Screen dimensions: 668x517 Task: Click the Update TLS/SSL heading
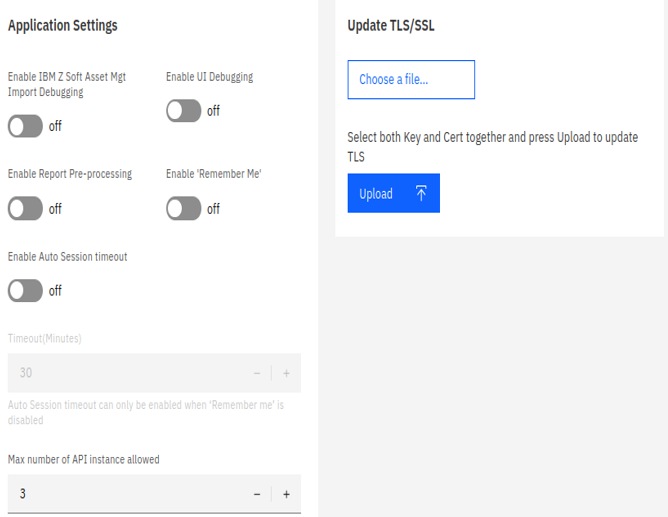coord(390,26)
